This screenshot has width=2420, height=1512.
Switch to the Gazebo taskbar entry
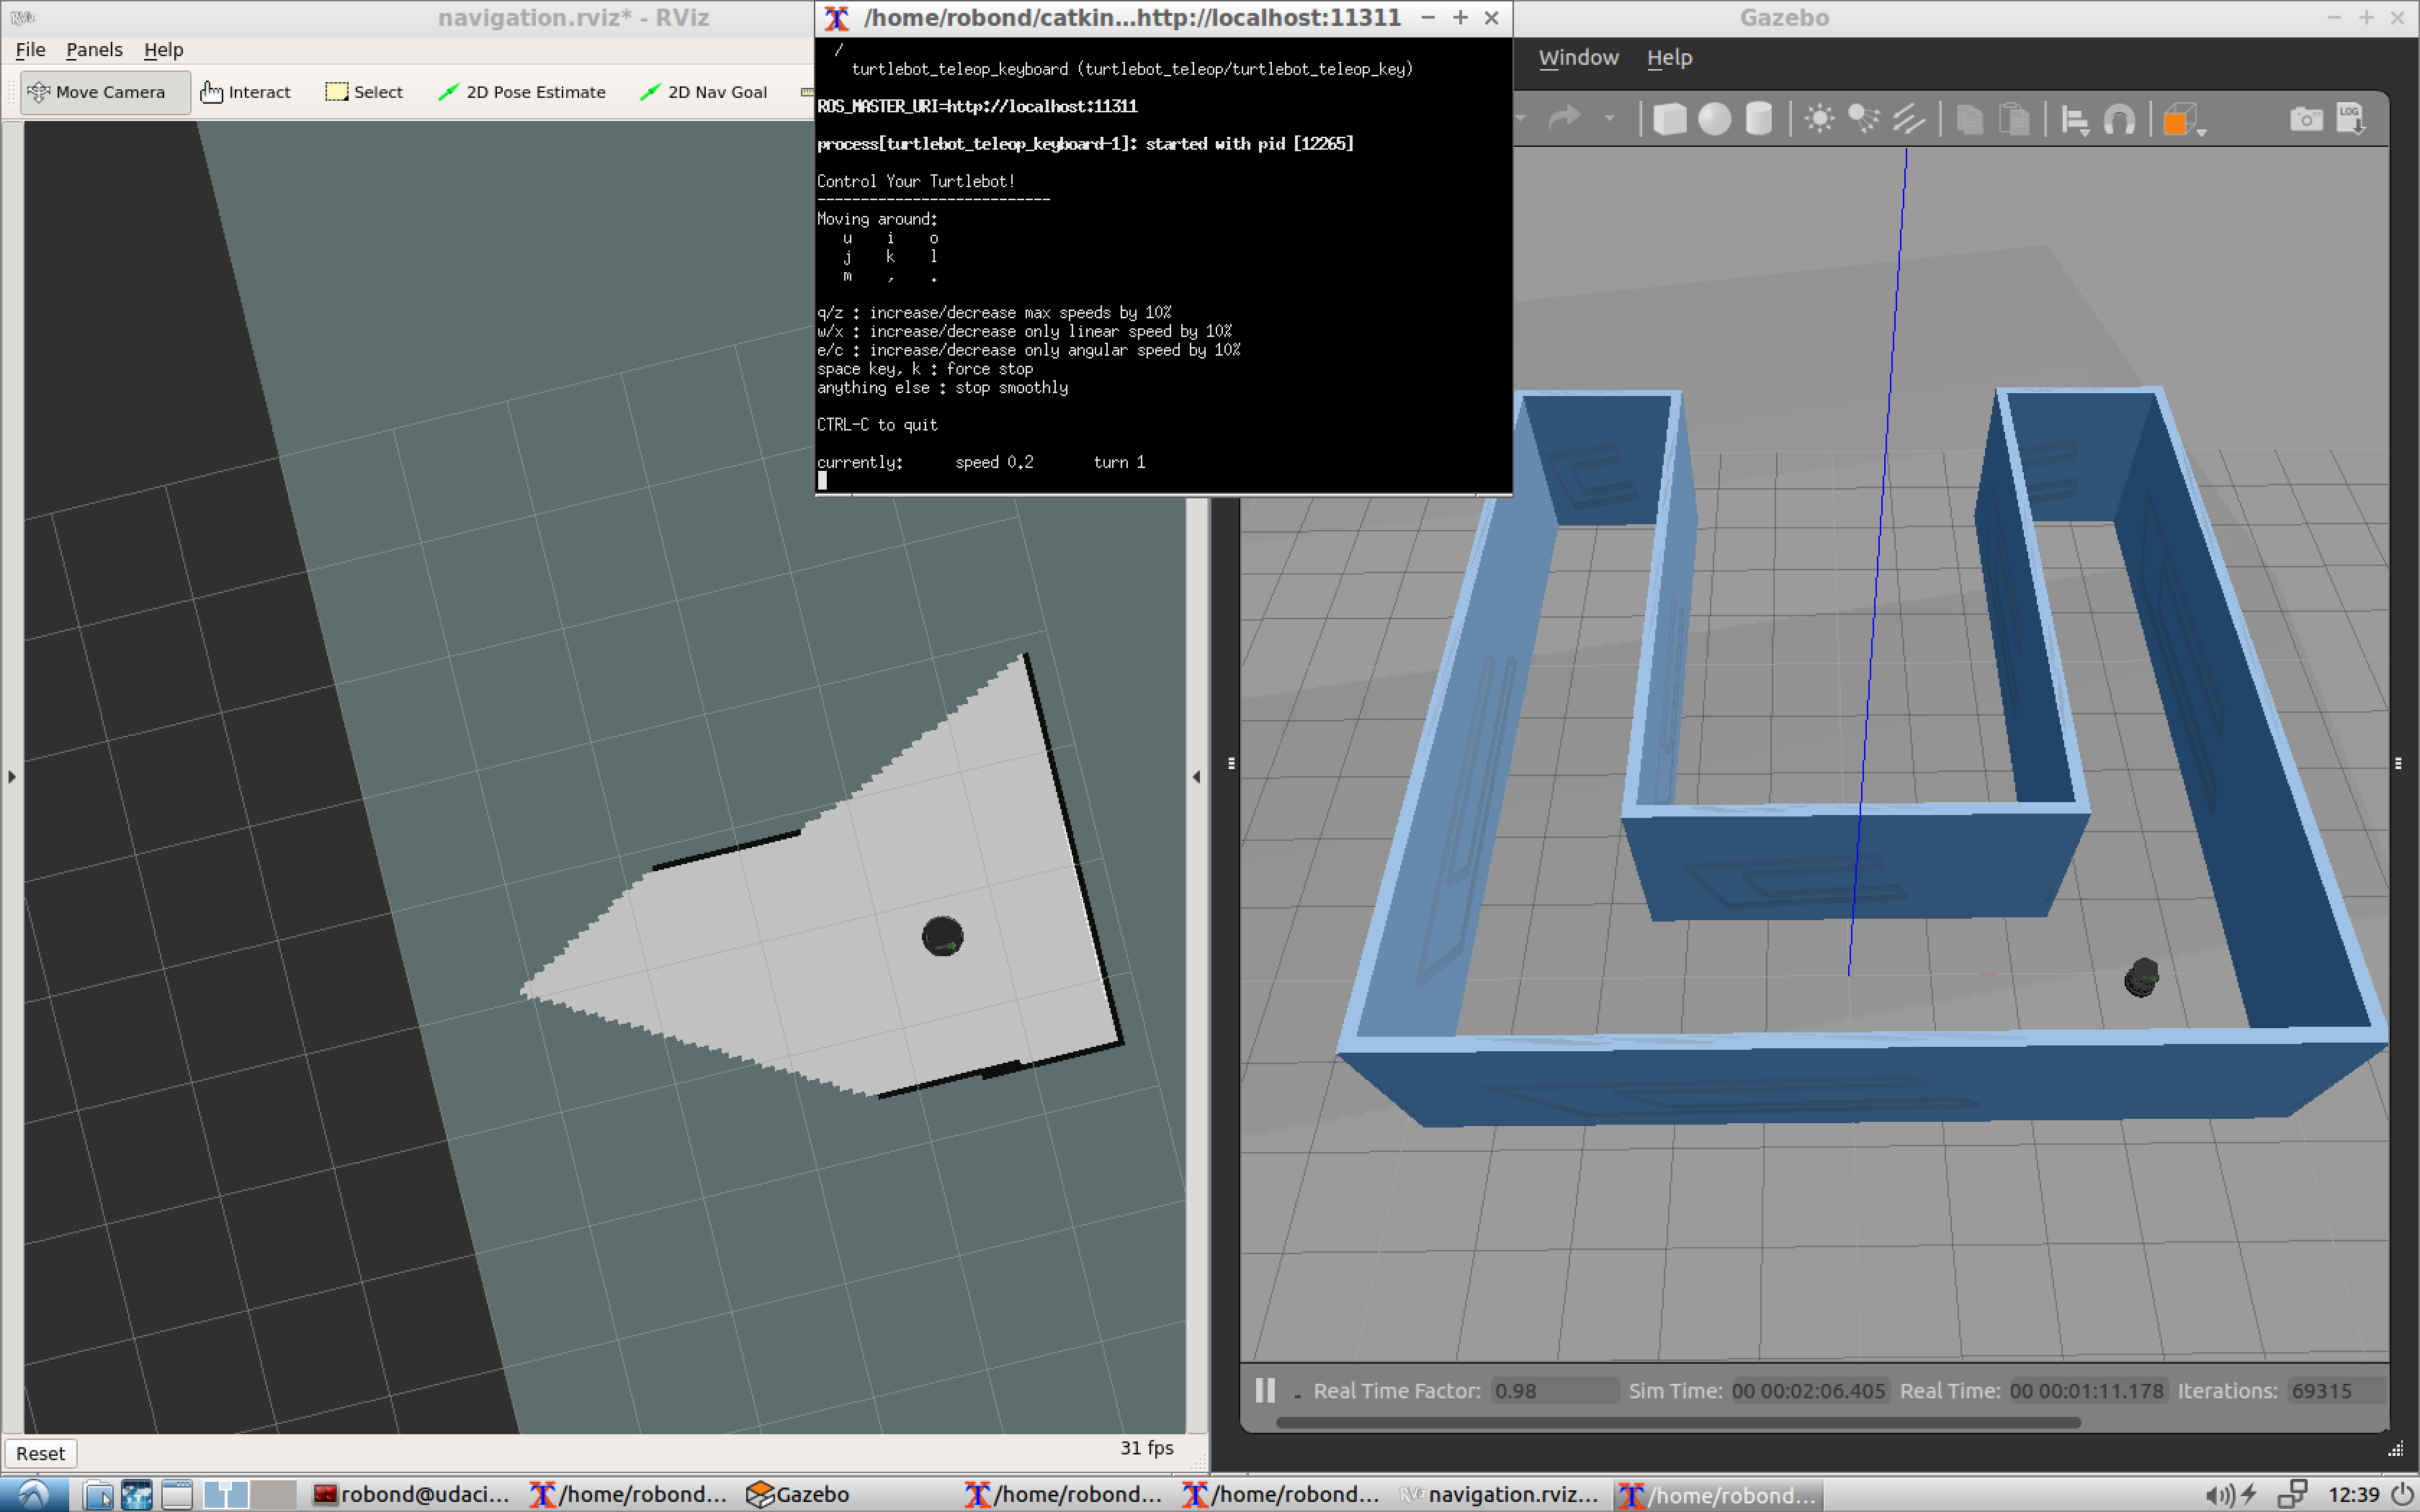point(798,1495)
